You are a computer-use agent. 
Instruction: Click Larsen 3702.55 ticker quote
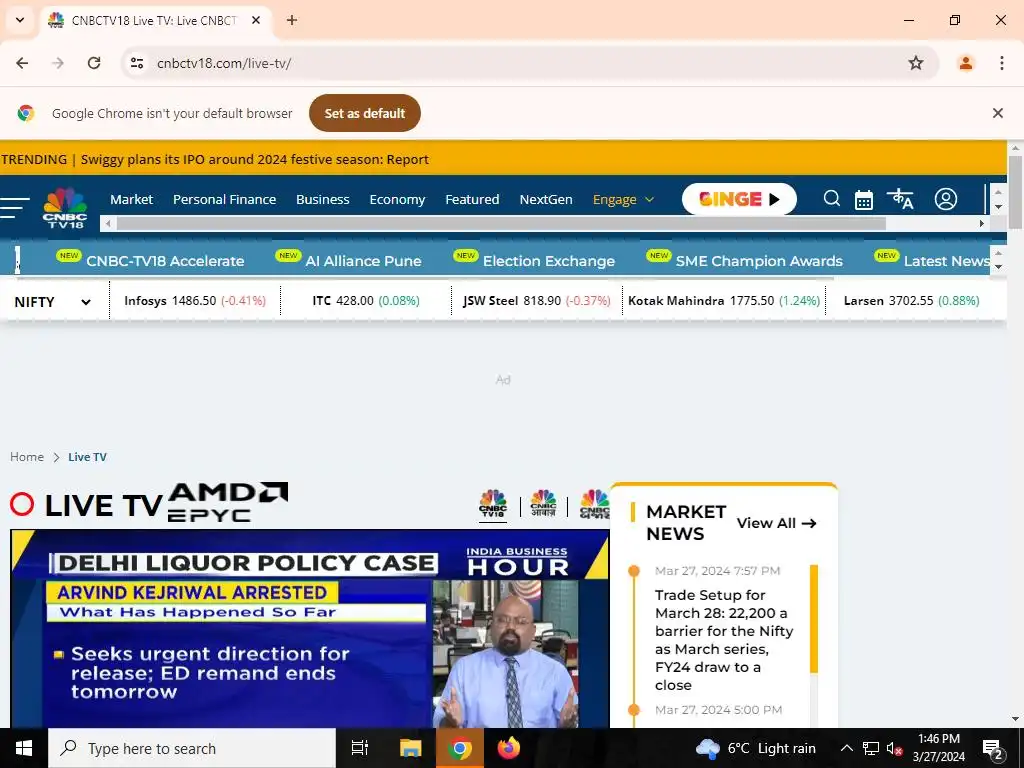click(912, 300)
